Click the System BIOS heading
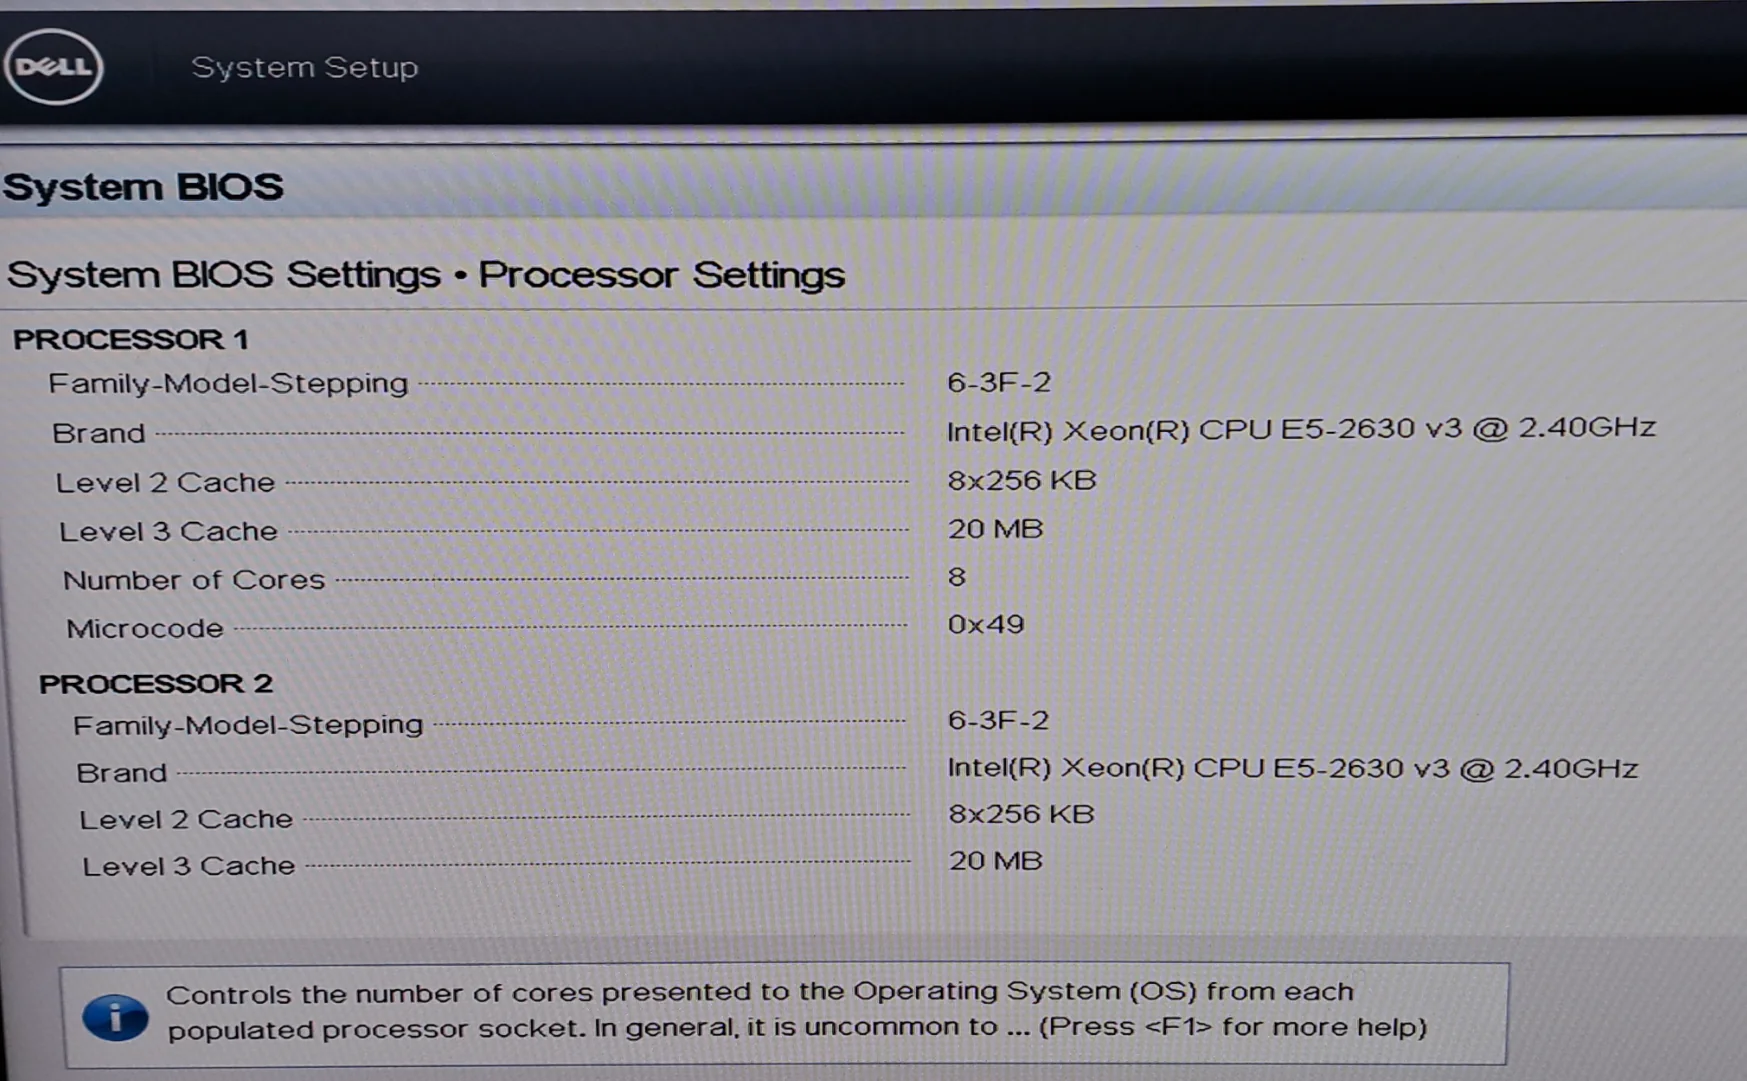The height and width of the screenshot is (1081, 1747). (x=143, y=187)
